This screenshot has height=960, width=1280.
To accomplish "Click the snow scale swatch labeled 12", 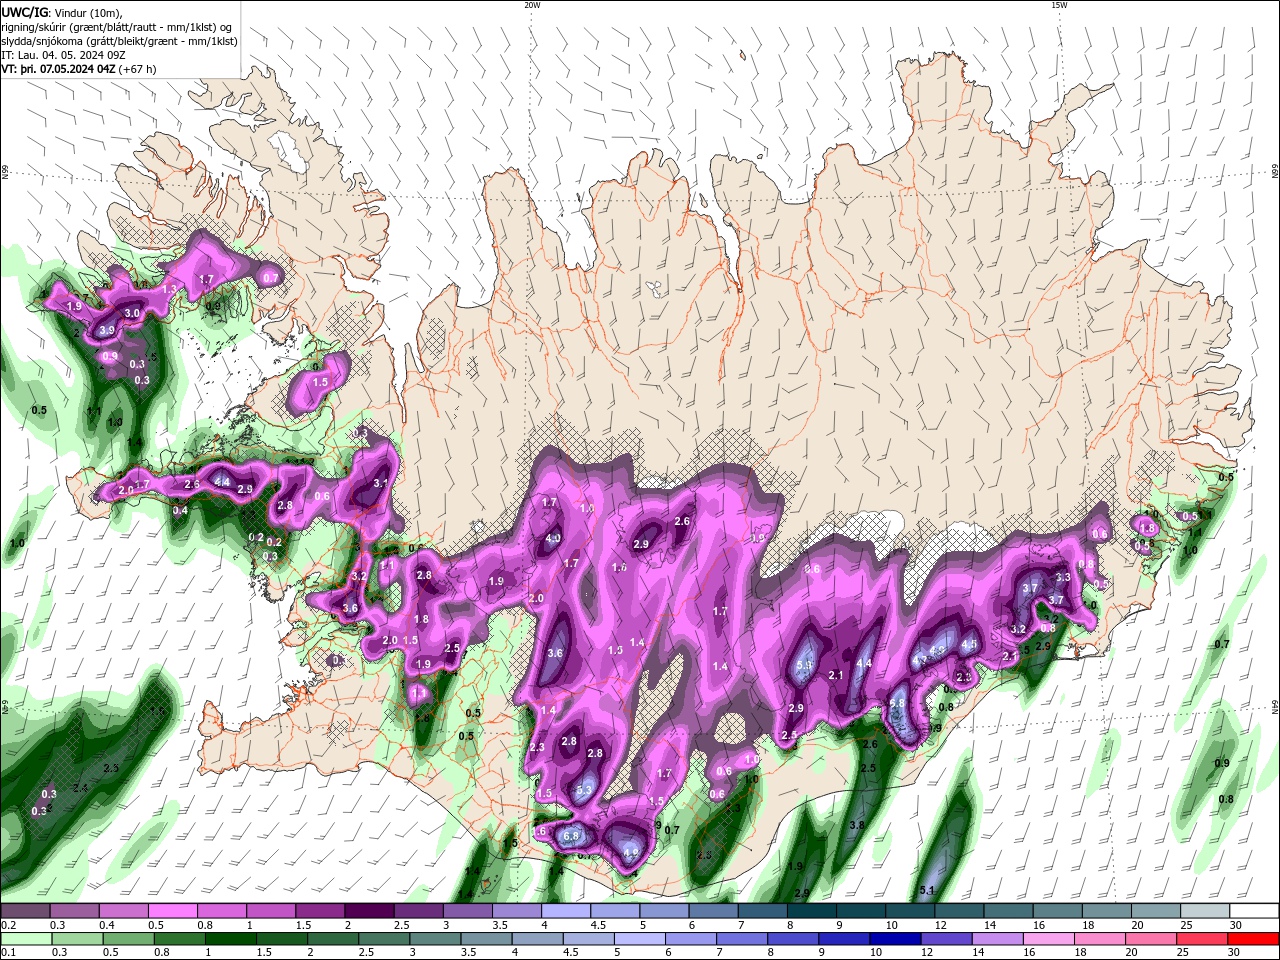I will click(960, 911).
